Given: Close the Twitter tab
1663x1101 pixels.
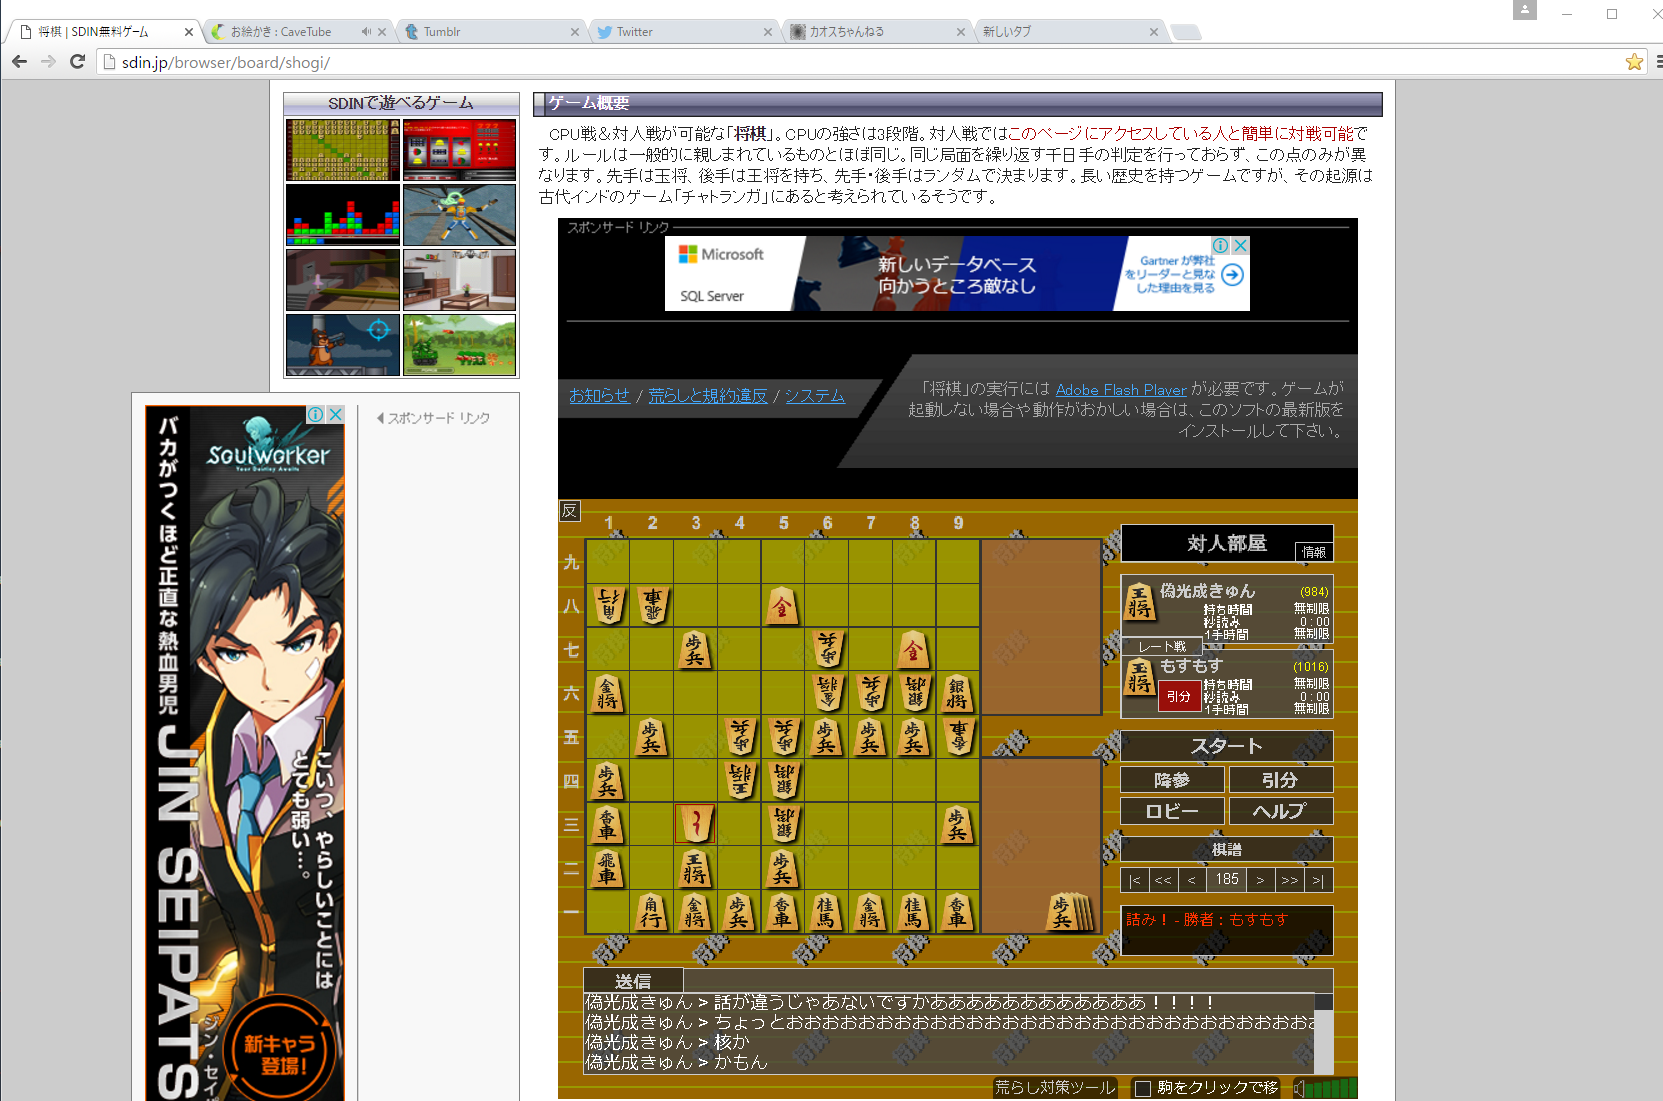Looking at the screenshot, I should [x=768, y=32].
